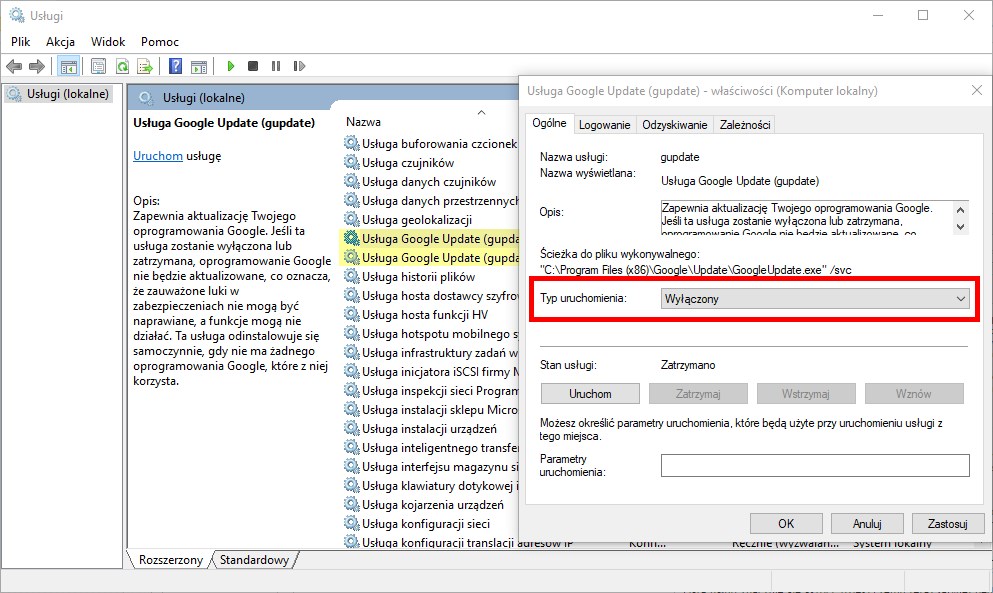Viewport: 993px width, 593px height.
Task: Click gear icon beside Usługa danych czujników
Action: (x=351, y=182)
